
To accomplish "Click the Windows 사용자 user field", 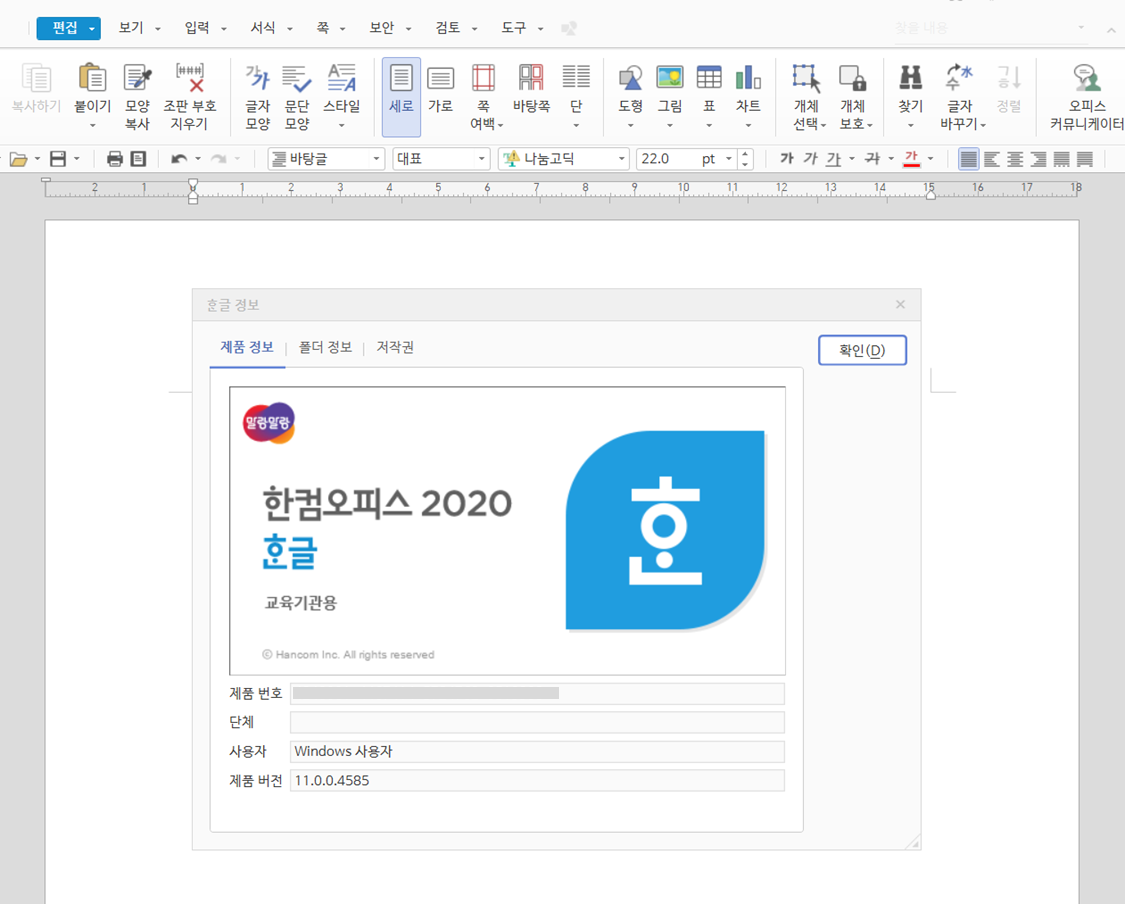I will [x=537, y=751].
